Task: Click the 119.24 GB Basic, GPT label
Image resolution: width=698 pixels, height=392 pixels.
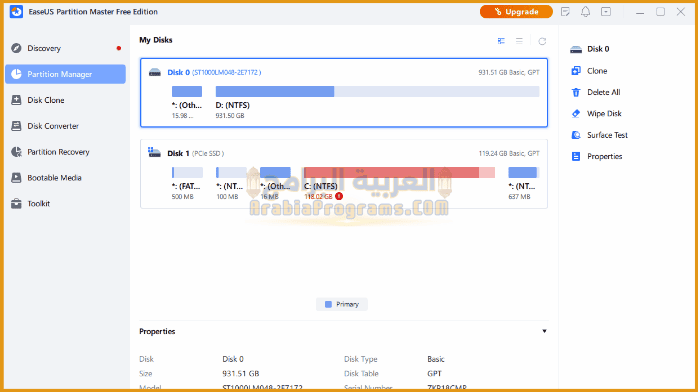Action: pyautogui.click(x=509, y=153)
